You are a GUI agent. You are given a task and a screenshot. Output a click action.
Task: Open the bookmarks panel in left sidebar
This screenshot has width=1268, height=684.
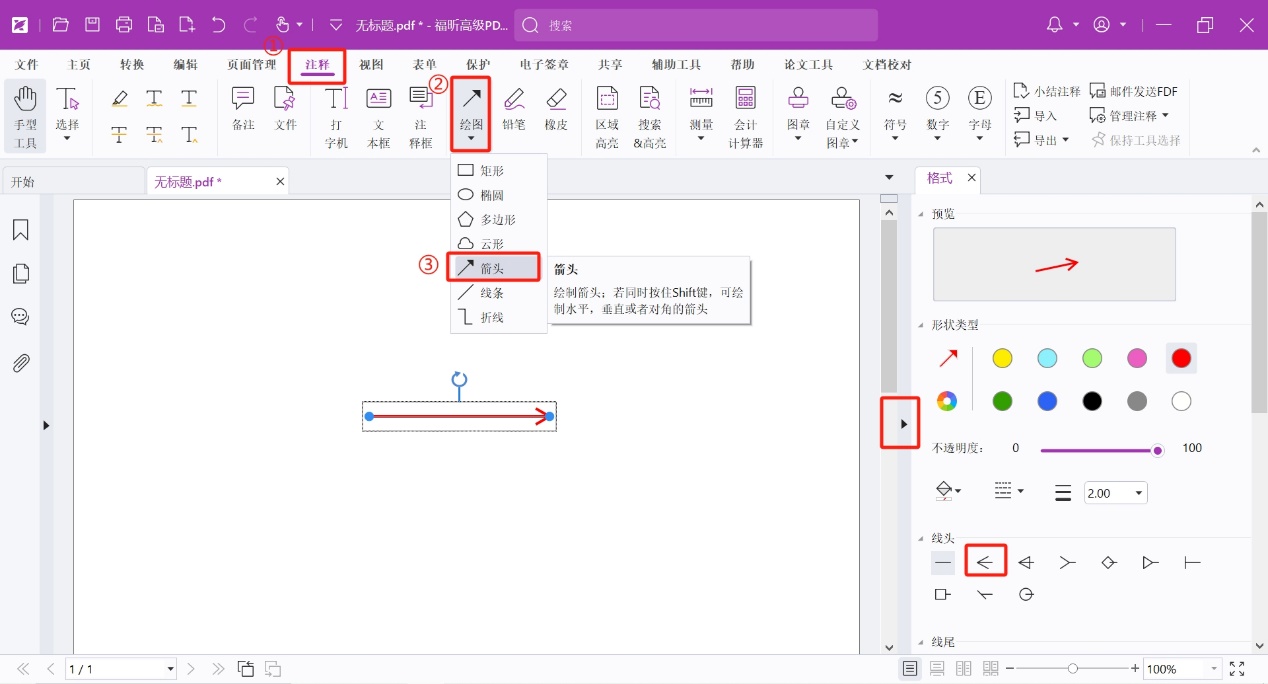pos(20,231)
